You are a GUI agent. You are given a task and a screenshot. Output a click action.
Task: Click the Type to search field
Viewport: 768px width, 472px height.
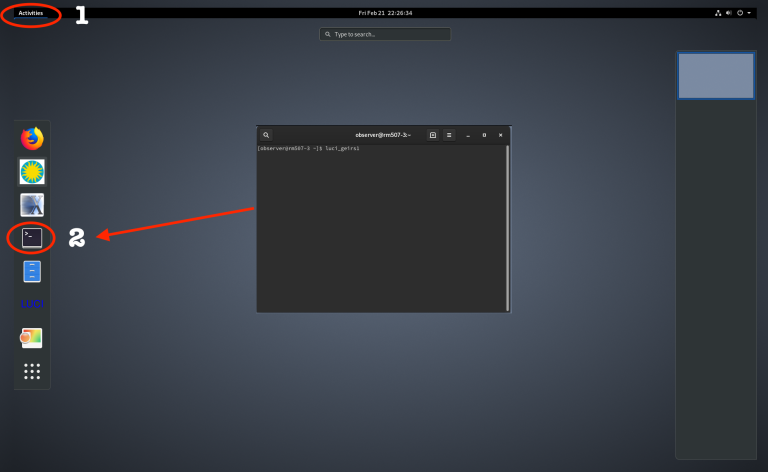click(385, 34)
